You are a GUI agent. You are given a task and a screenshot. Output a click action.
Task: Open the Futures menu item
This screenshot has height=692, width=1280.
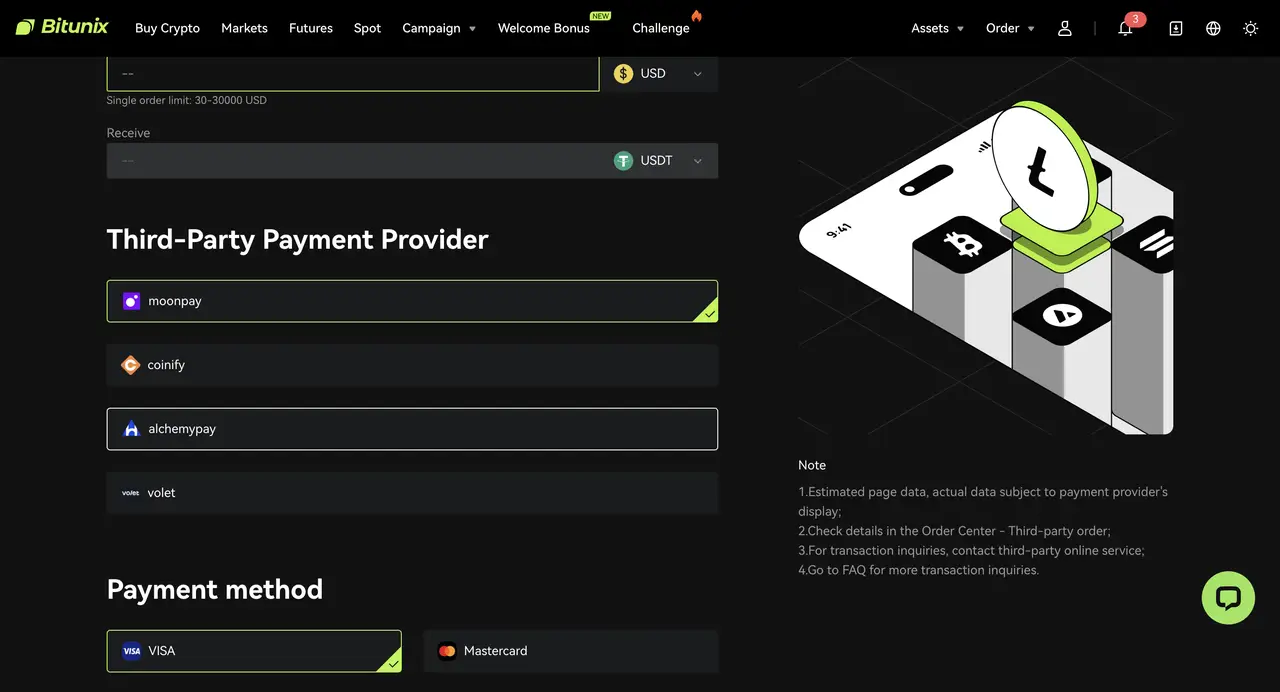310,28
